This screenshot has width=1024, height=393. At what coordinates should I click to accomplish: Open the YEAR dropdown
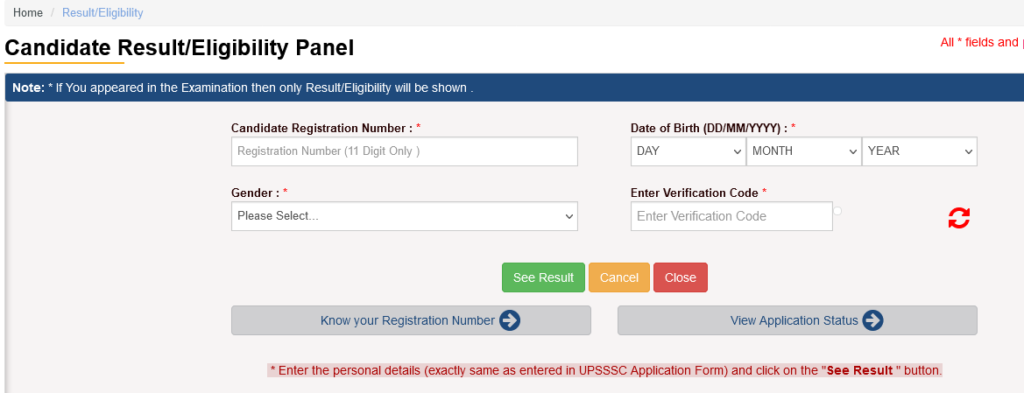pos(920,151)
